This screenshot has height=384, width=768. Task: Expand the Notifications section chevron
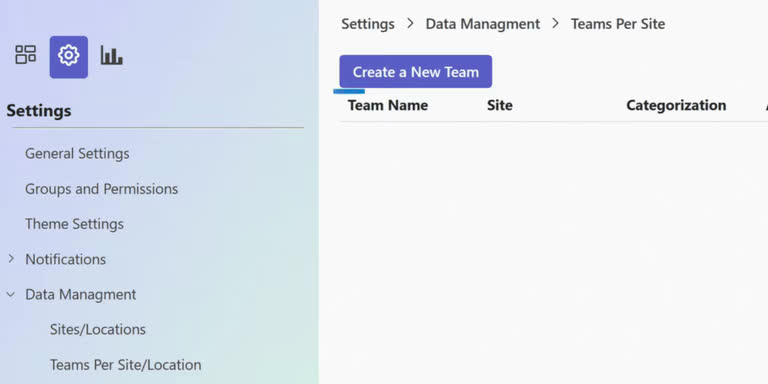pos(11,259)
